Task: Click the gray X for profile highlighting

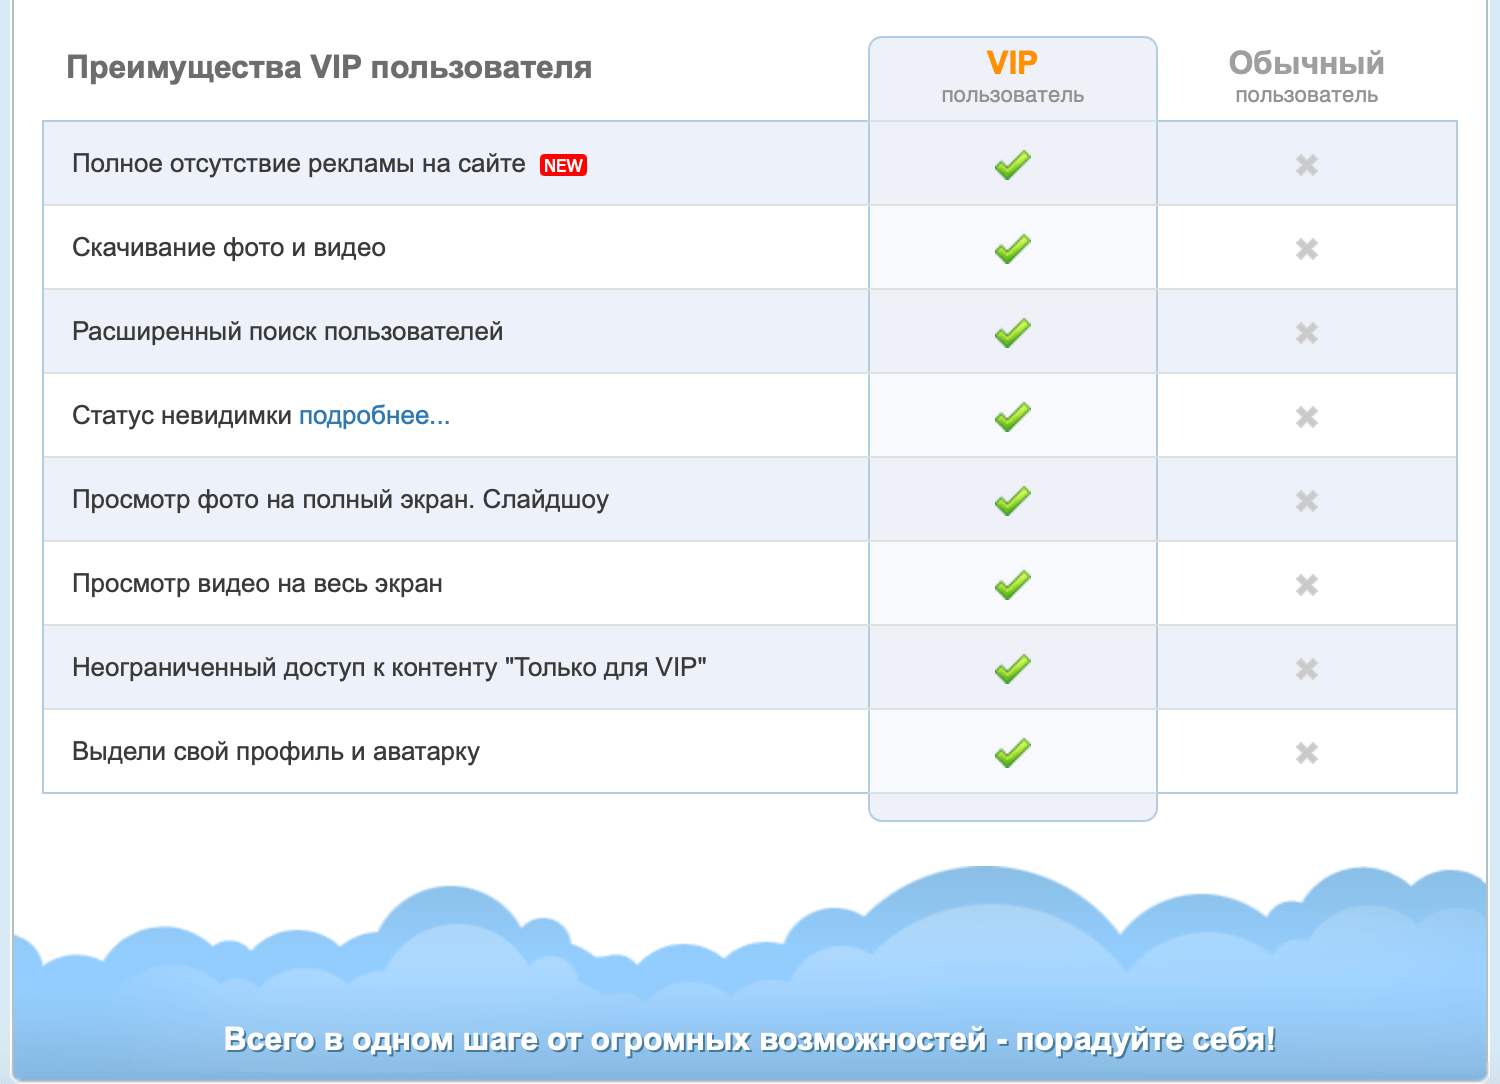Action: pyautogui.click(x=1306, y=753)
